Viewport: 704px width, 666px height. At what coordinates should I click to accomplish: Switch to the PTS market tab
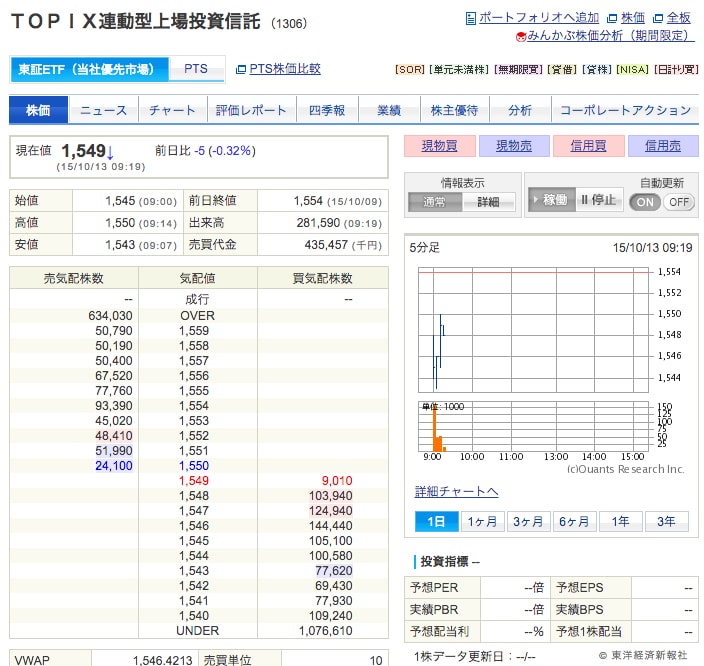(196, 69)
